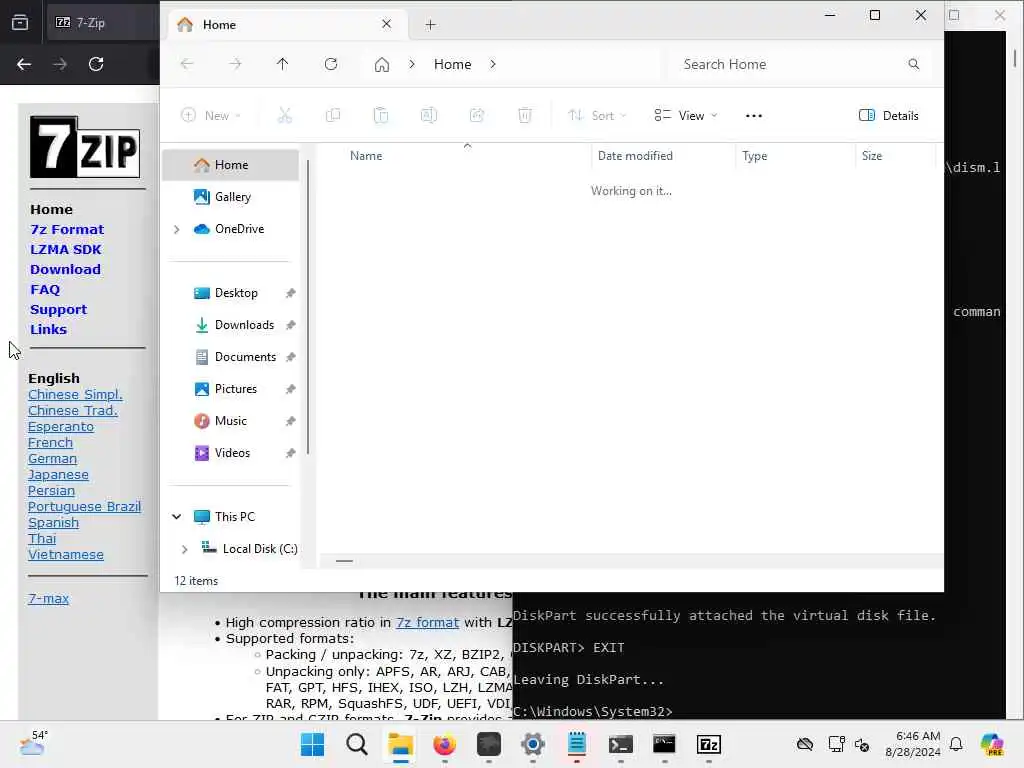Click the home icon in address bar
Viewport: 1024px width, 768px height.
coord(381,65)
